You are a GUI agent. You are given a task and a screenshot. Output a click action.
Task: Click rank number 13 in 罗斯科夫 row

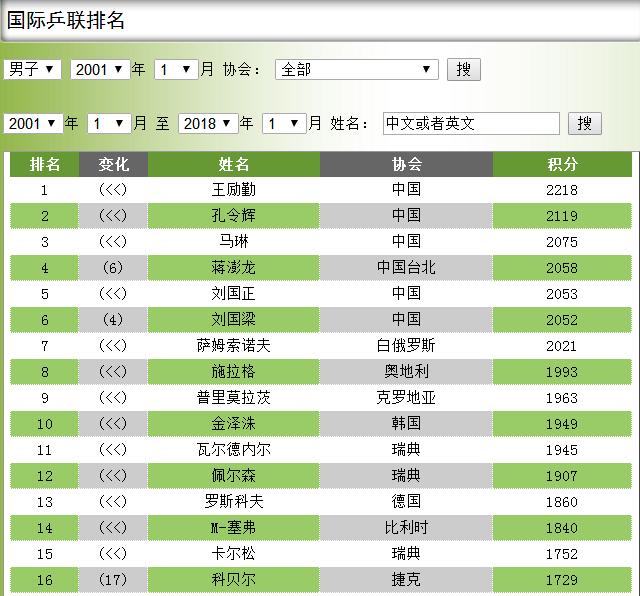44,502
